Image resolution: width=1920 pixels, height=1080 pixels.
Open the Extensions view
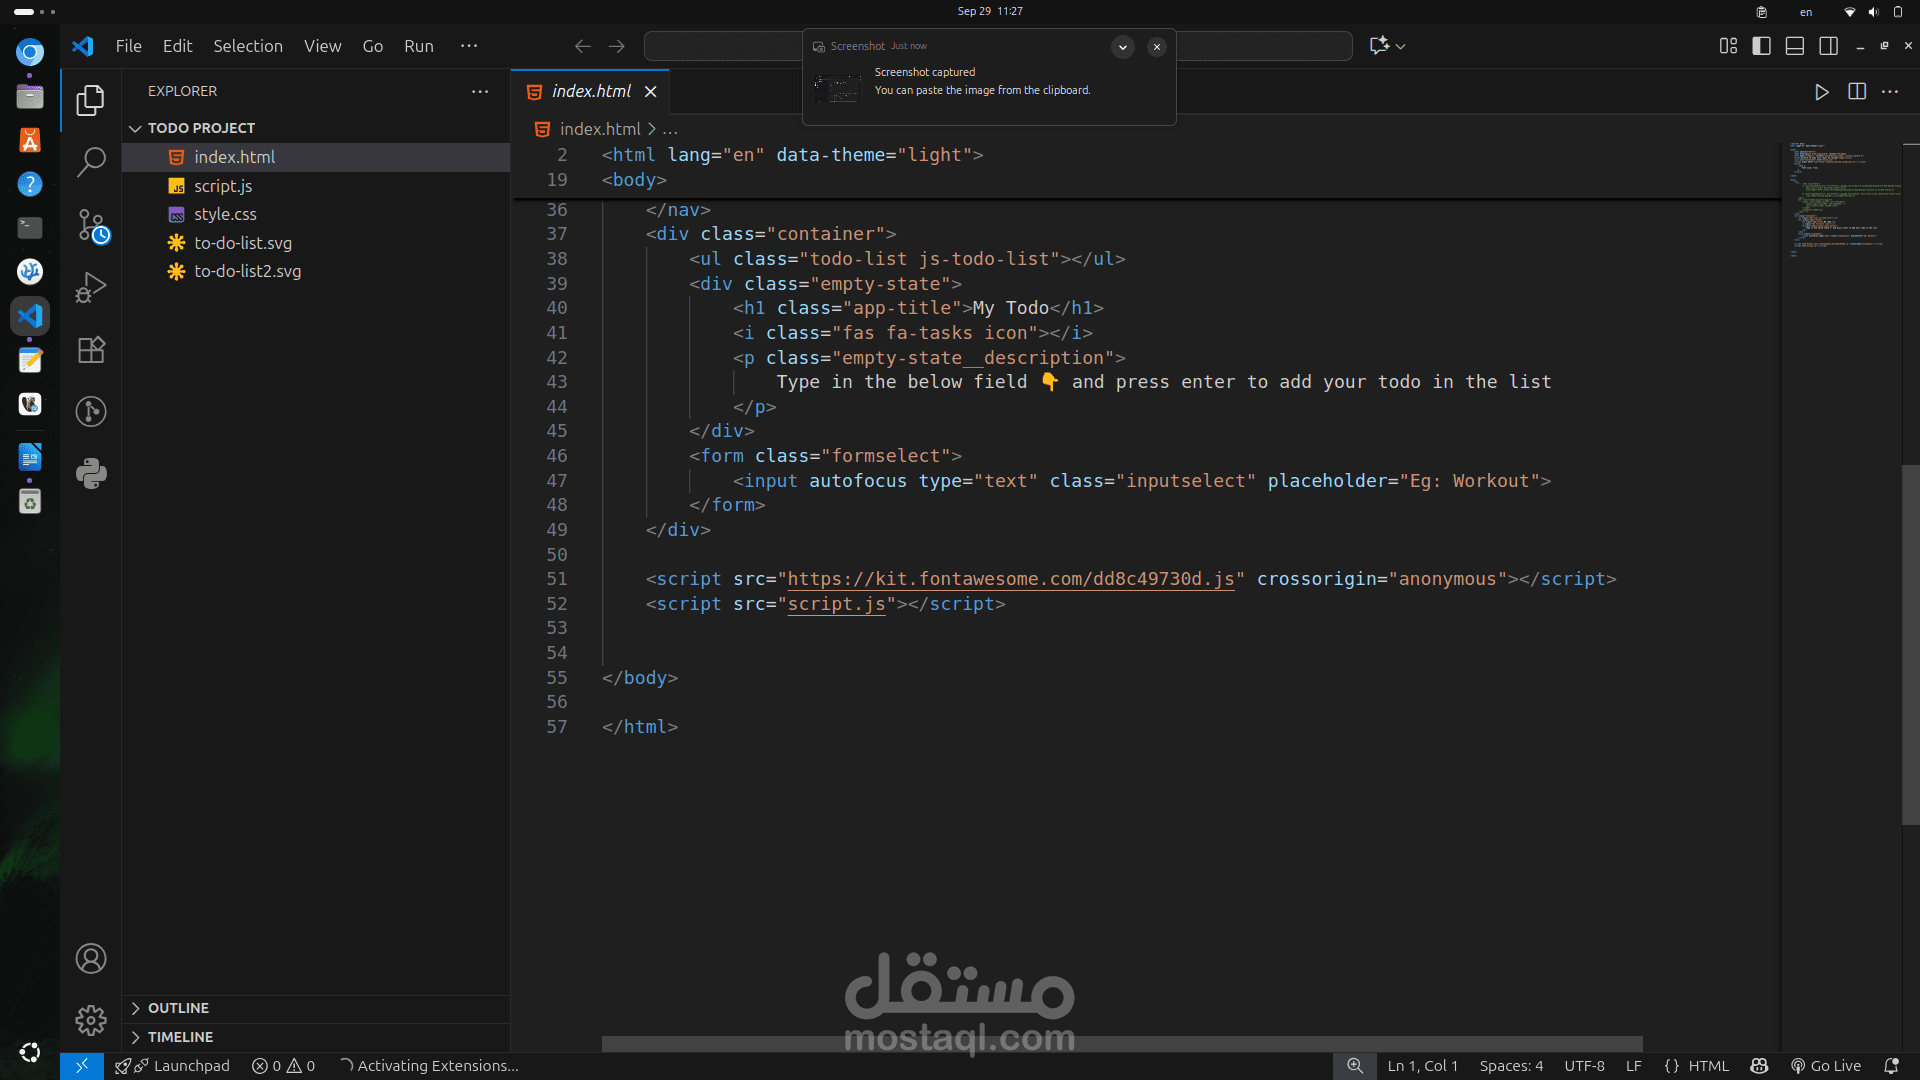coord(91,350)
